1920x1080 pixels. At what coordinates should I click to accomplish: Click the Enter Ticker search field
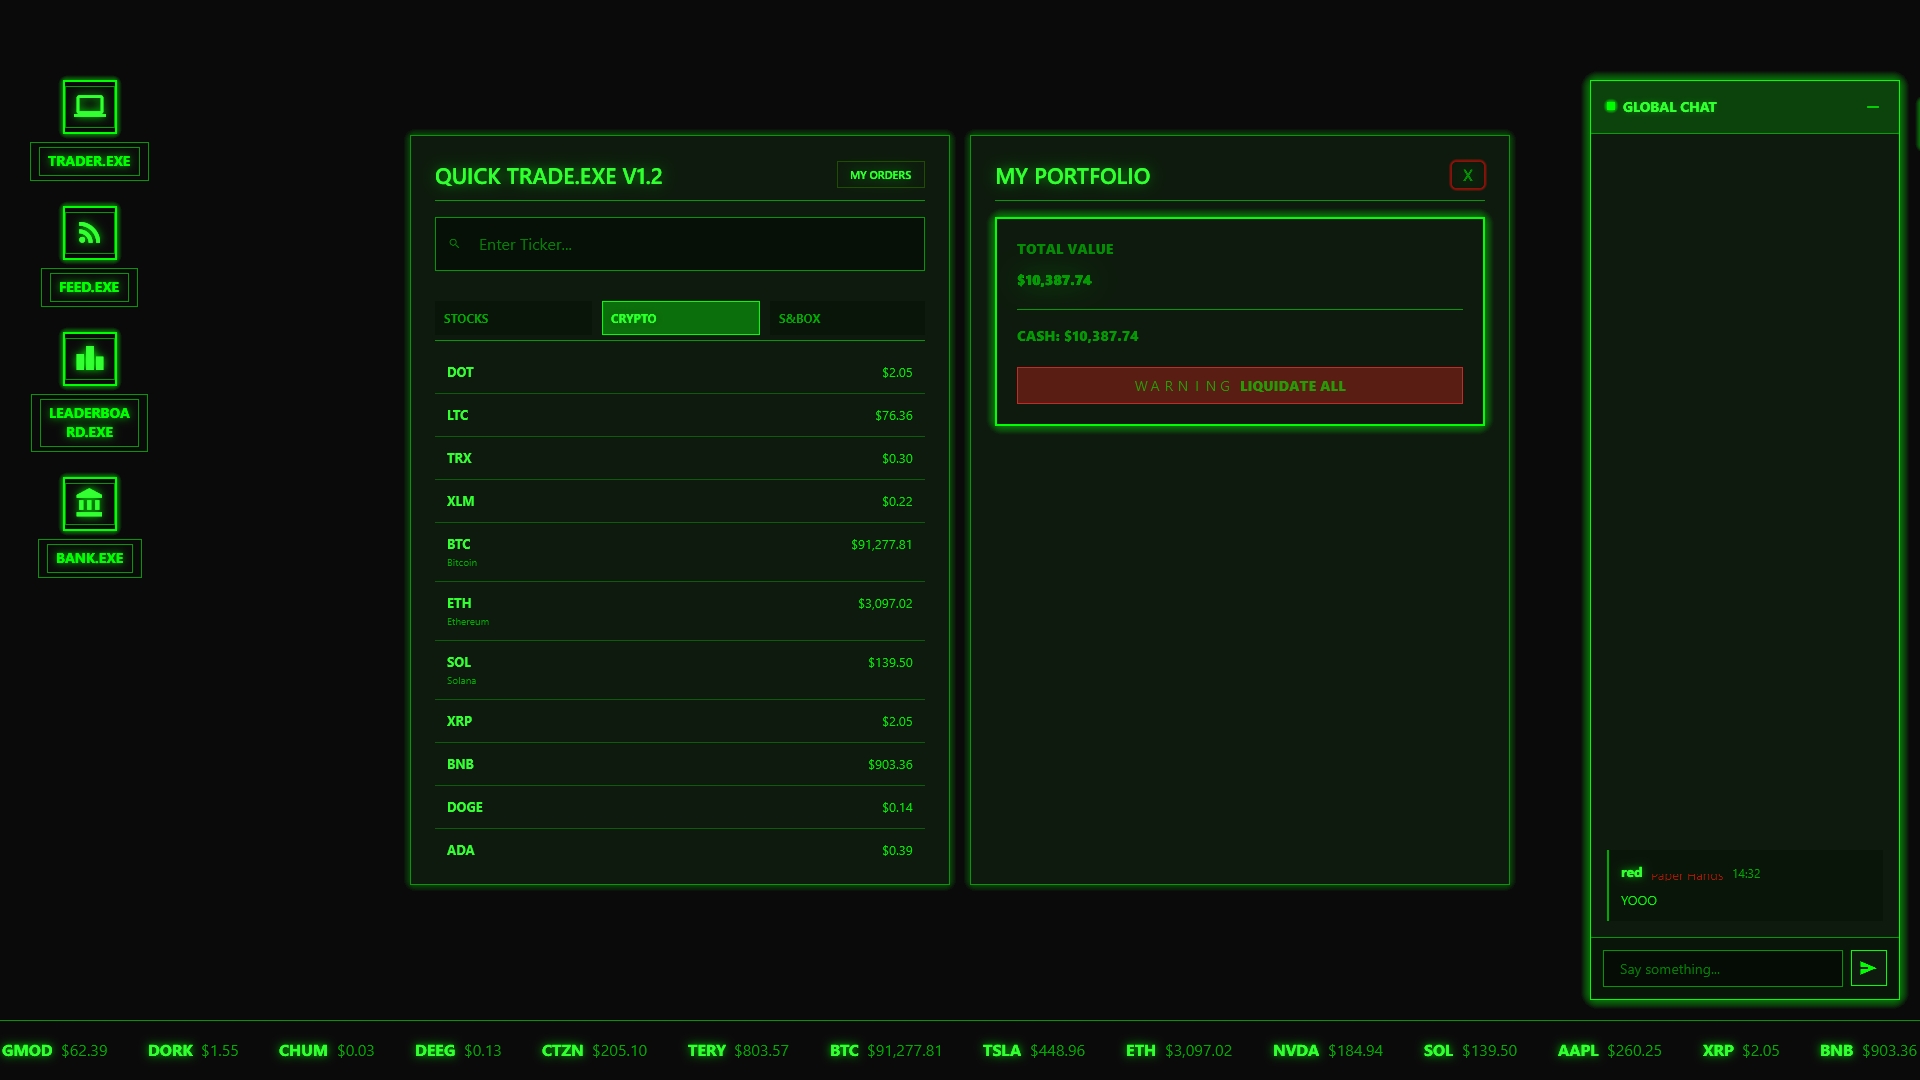coord(690,244)
